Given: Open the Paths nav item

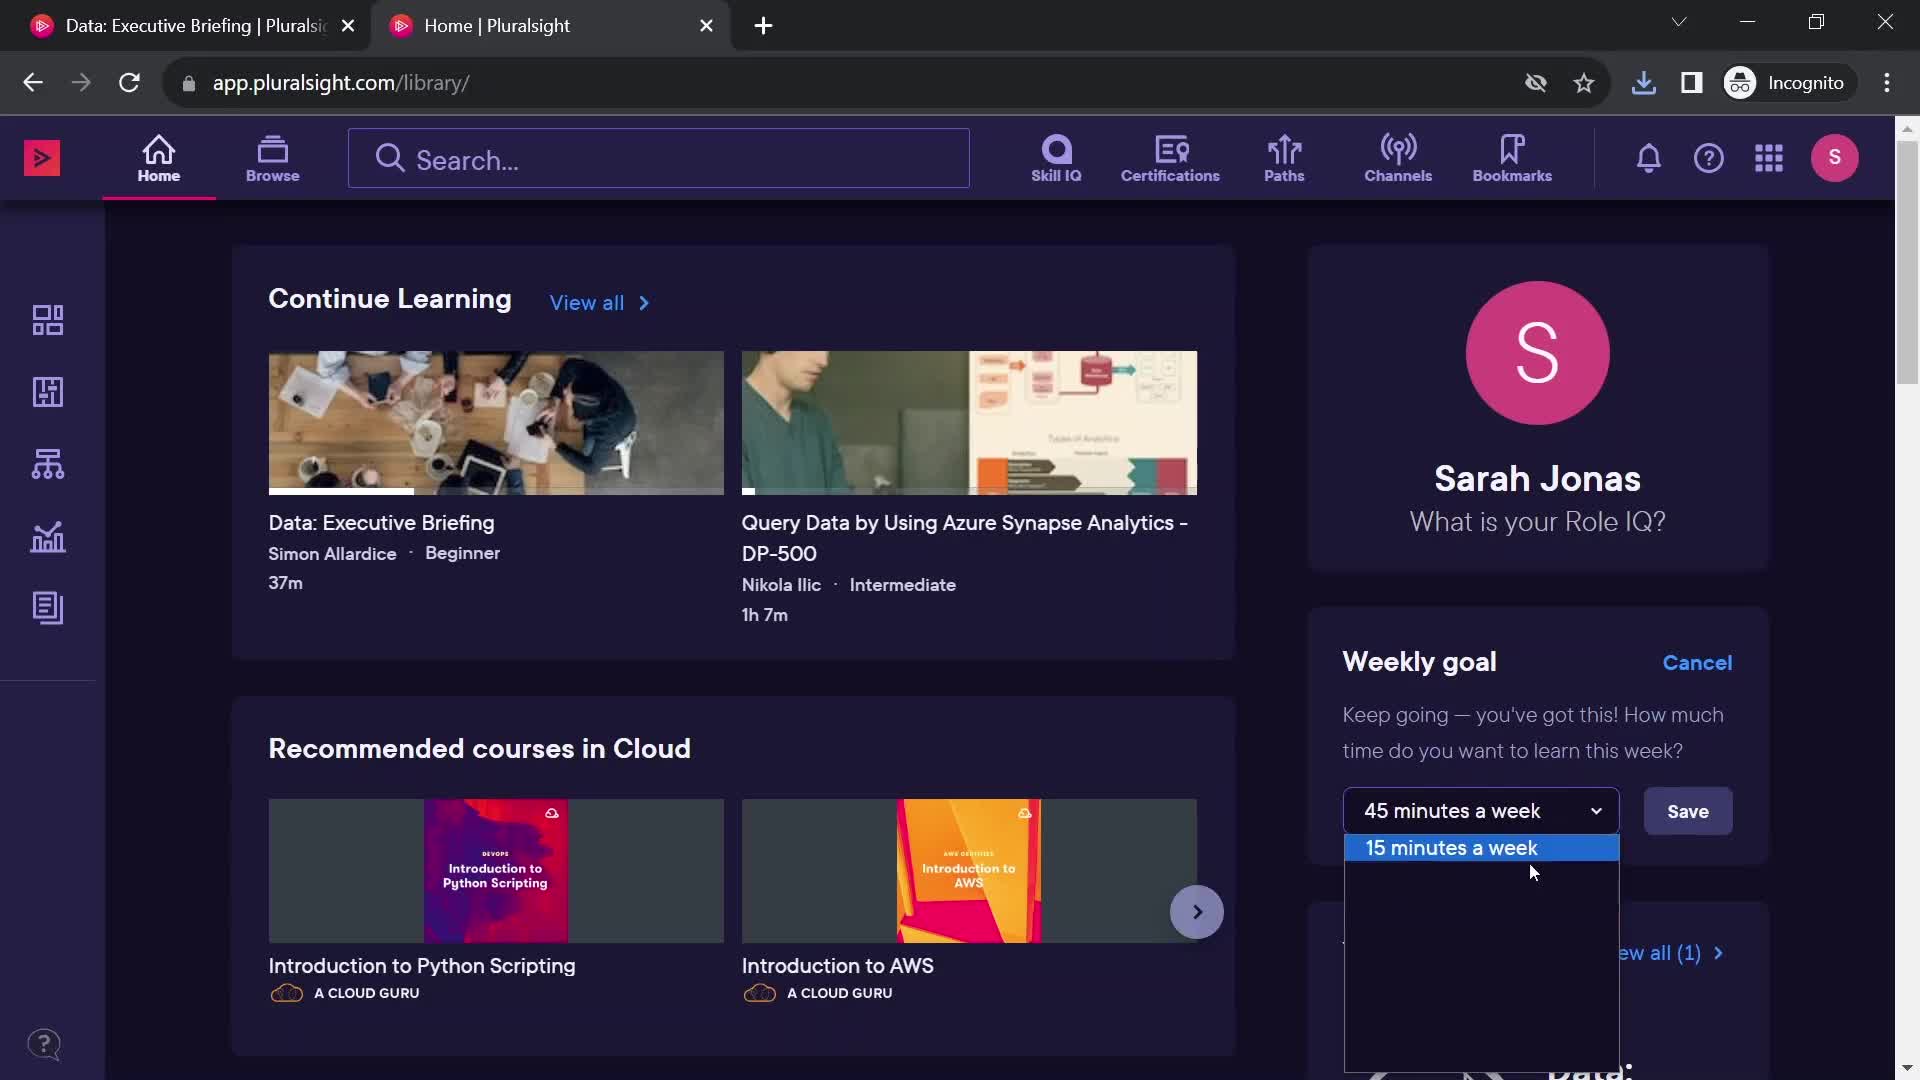Looking at the screenshot, I should pos(1284,159).
